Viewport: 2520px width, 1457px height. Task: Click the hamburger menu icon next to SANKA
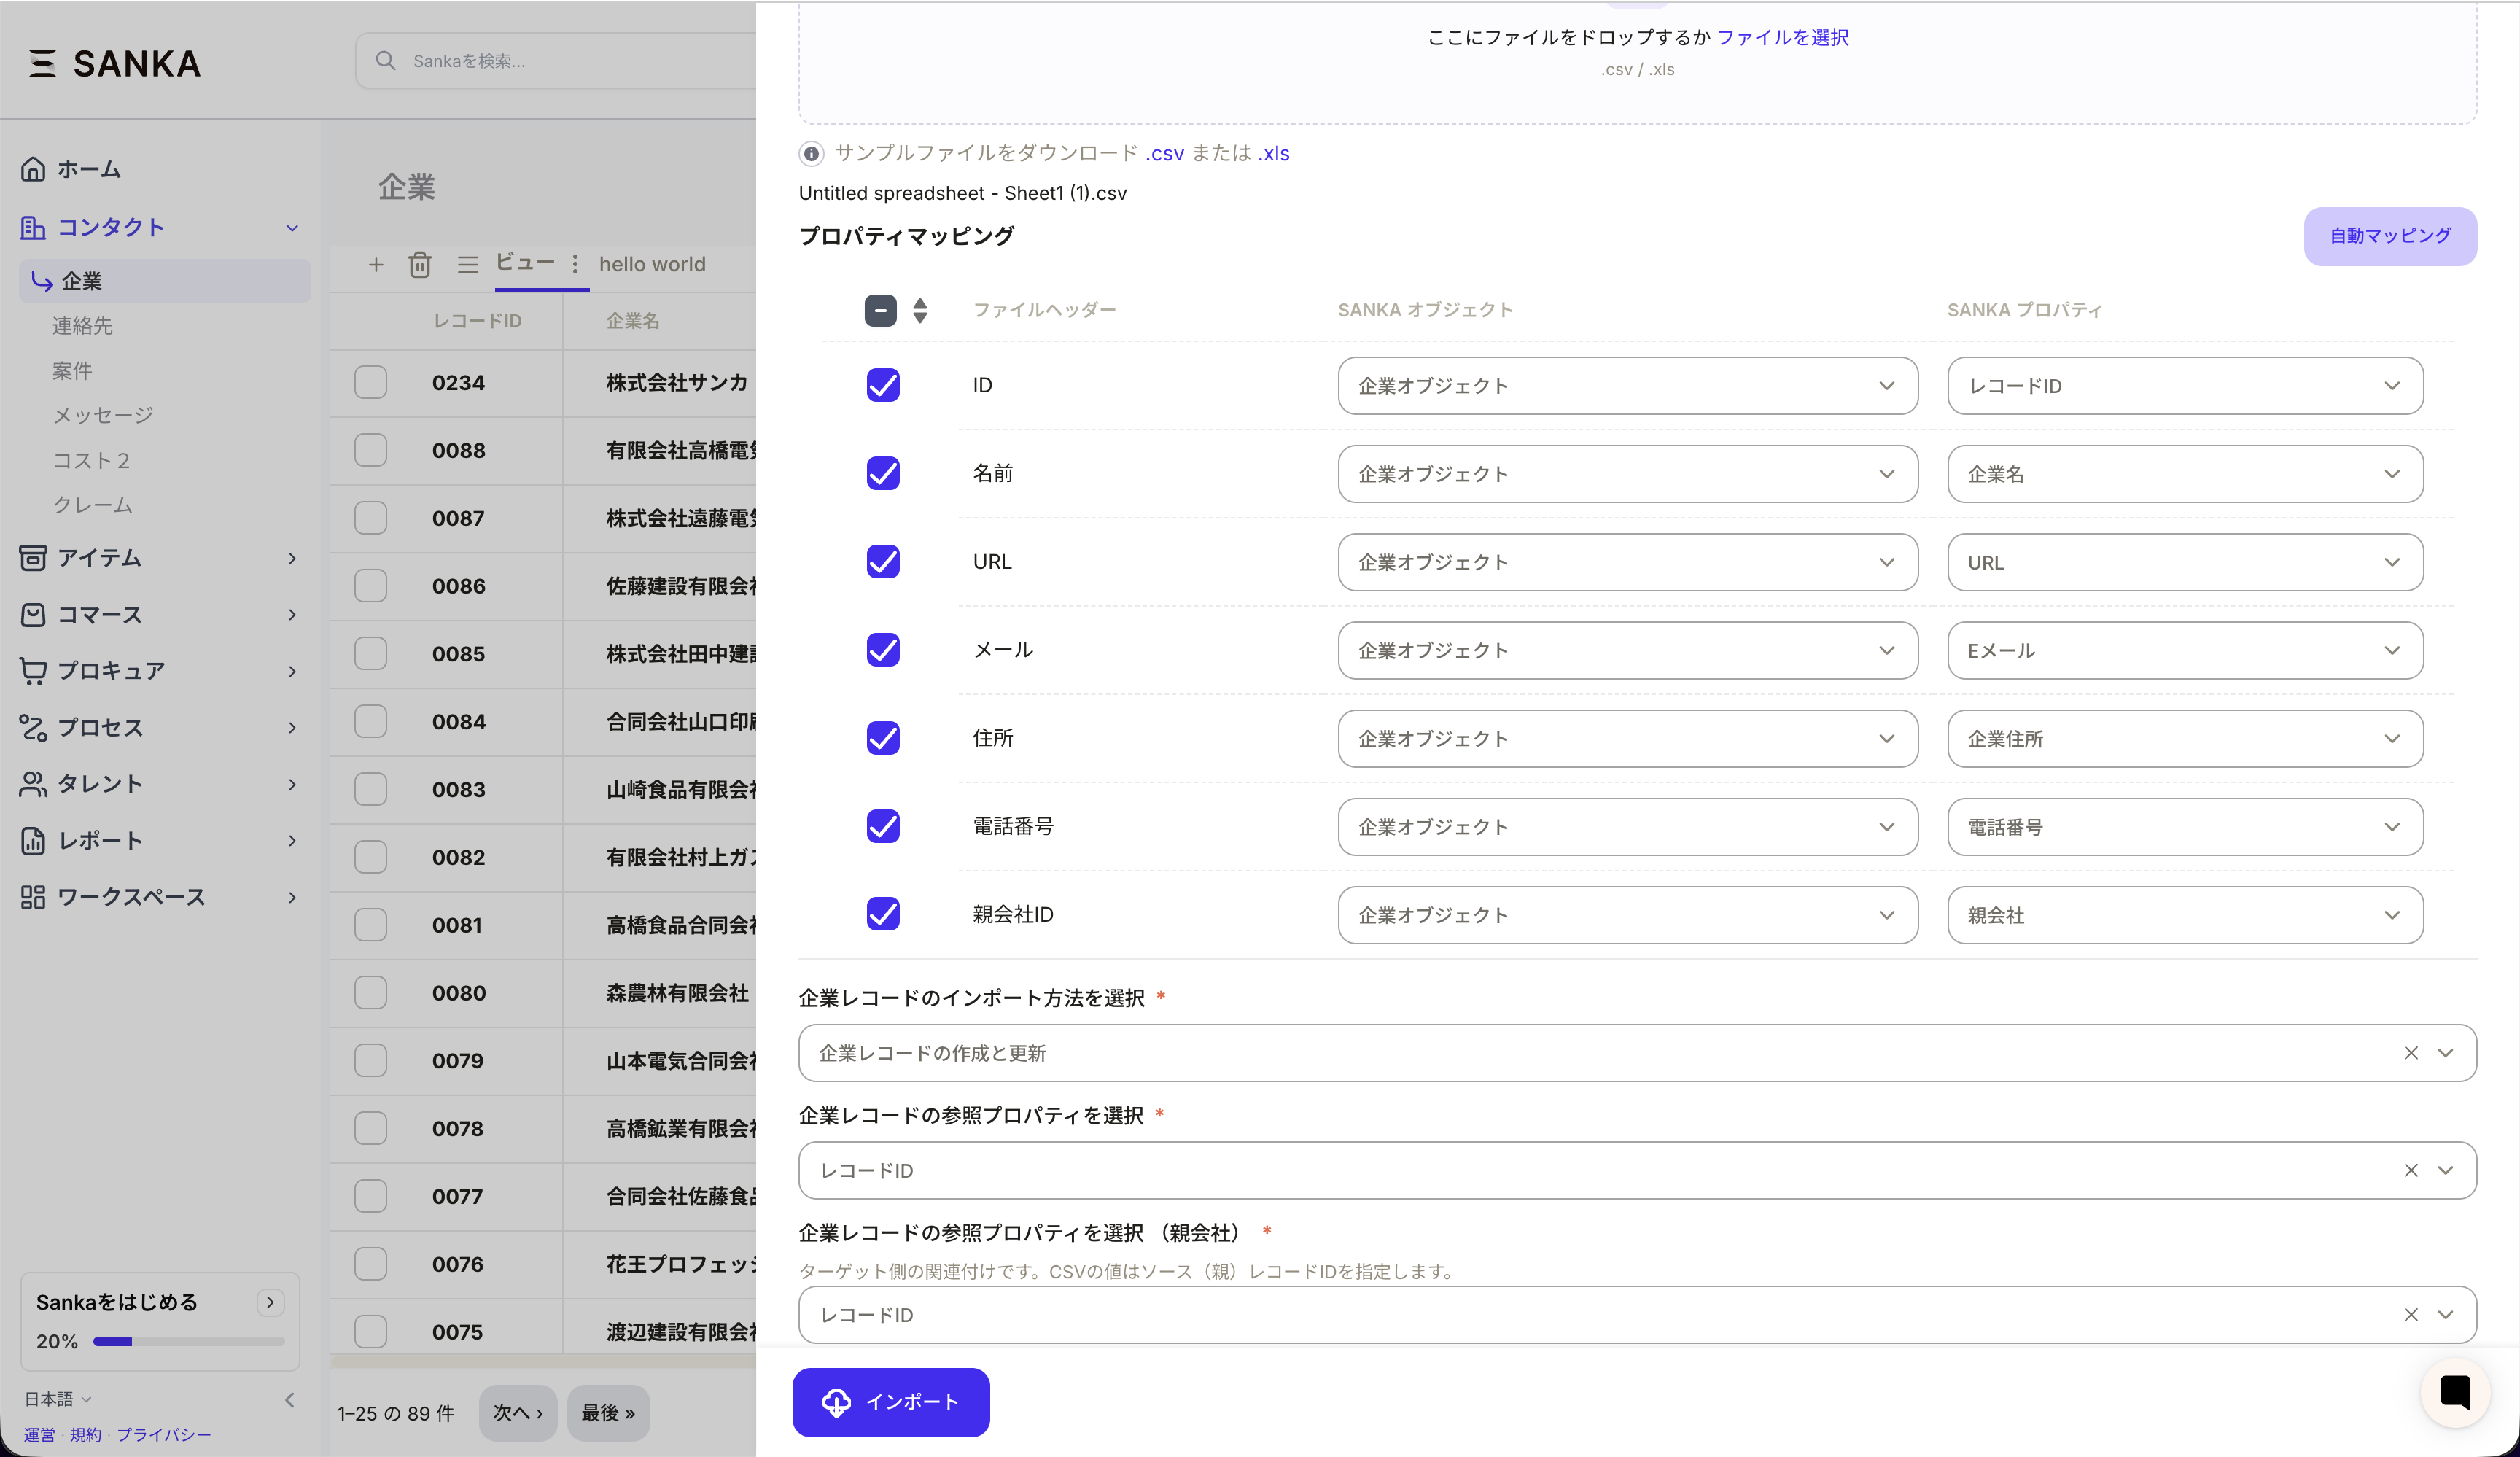pos(42,63)
